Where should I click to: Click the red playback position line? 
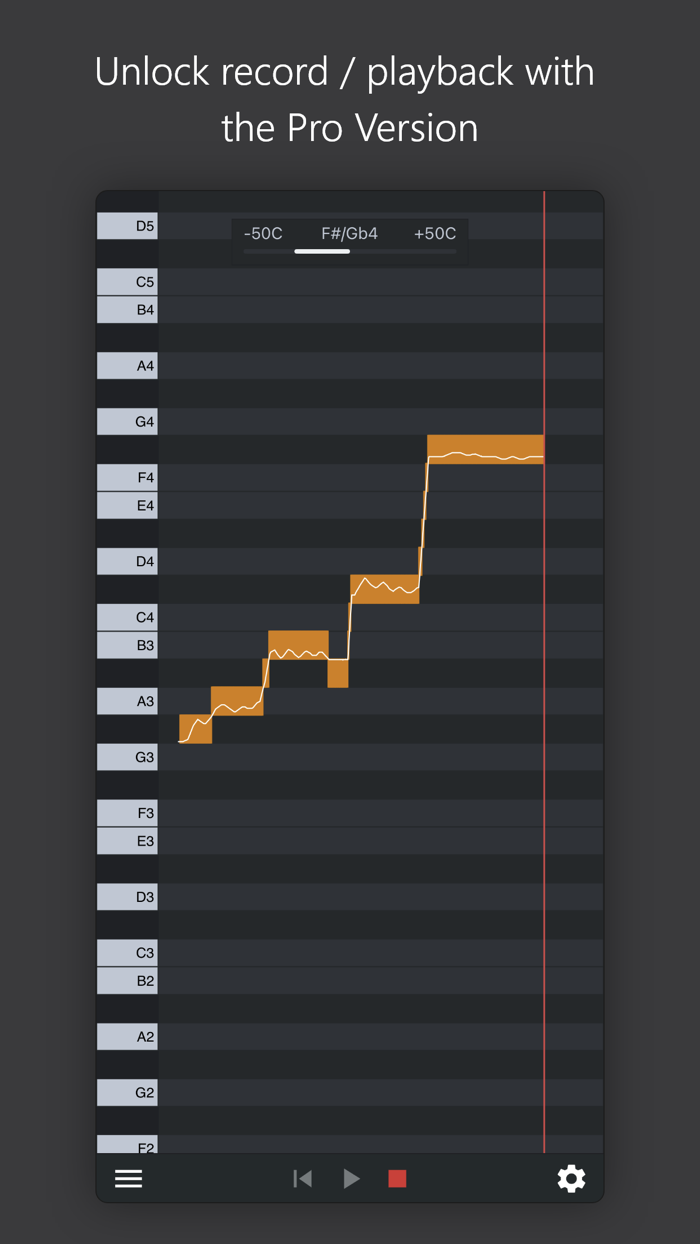pyautogui.click(x=545, y=670)
